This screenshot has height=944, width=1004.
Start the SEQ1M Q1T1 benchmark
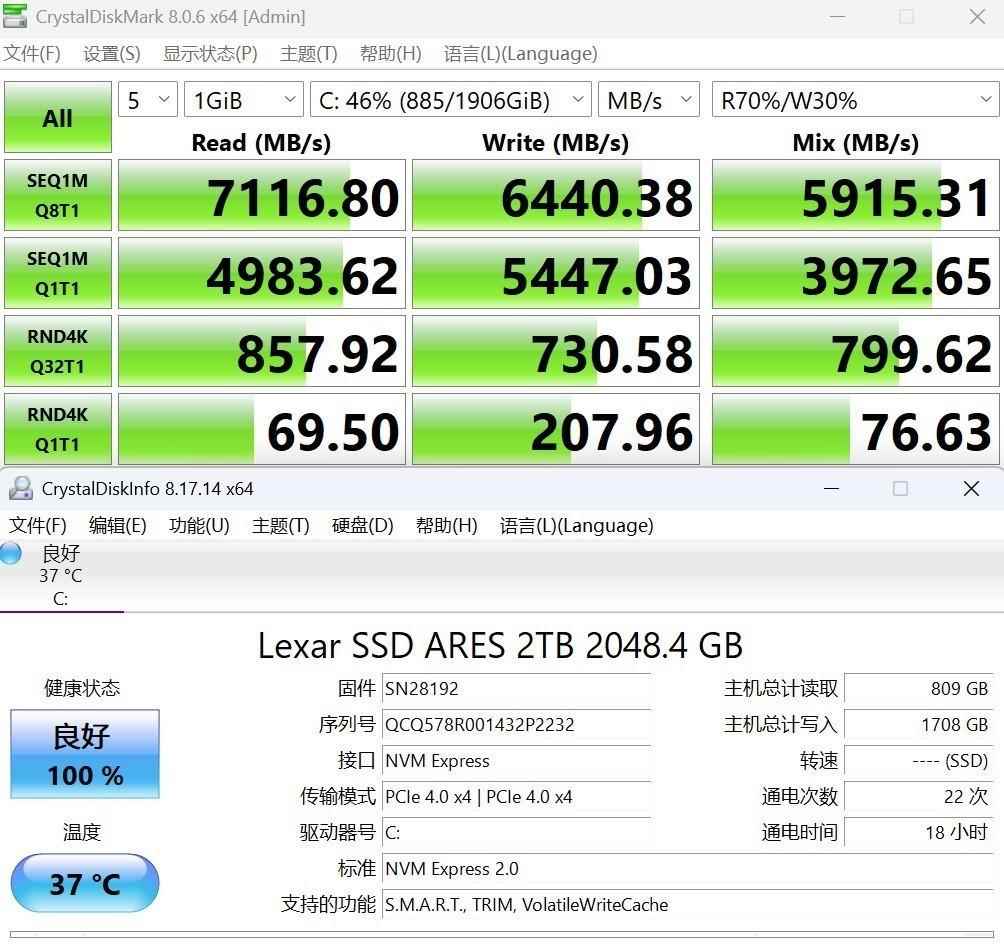pos(57,273)
